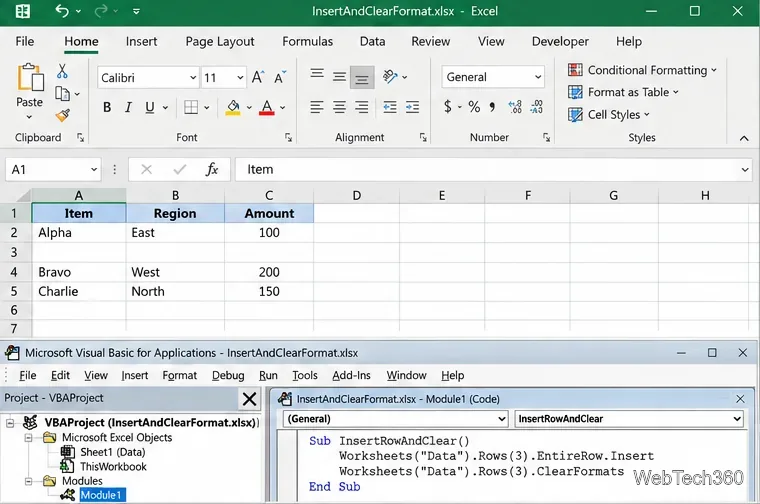
Task: Toggle Italic formatting
Action: tap(128, 107)
